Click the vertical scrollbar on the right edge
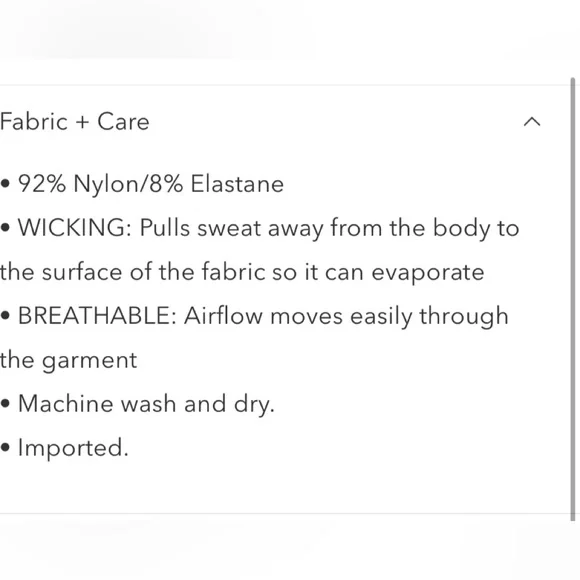580x580 pixels. [573, 299]
